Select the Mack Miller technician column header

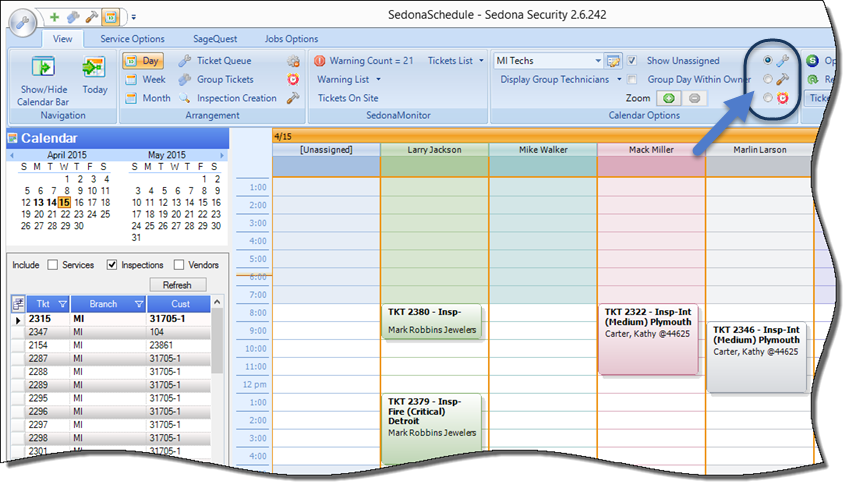tap(651, 150)
